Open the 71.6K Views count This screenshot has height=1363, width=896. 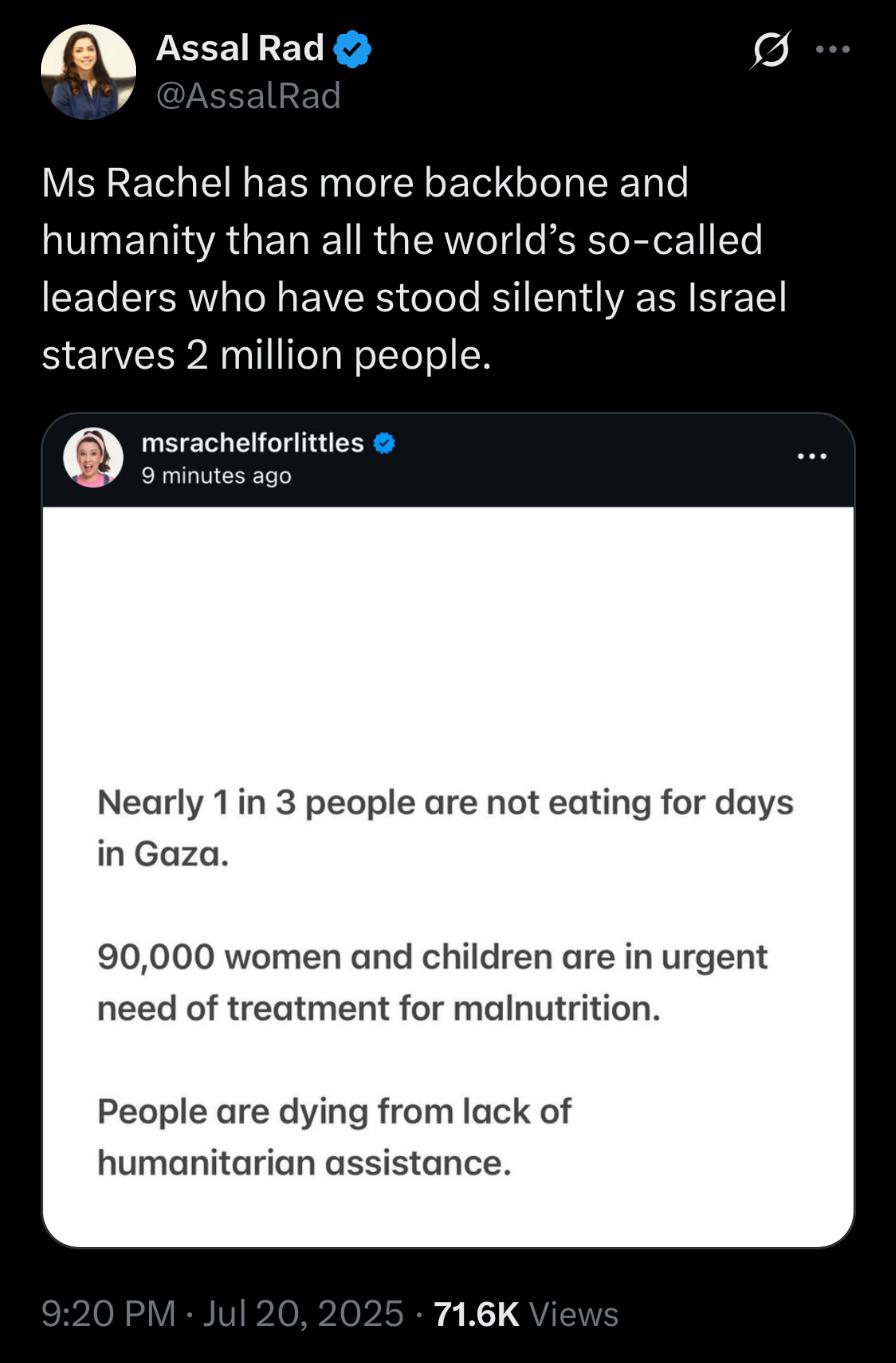pyautogui.click(x=527, y=1313)
